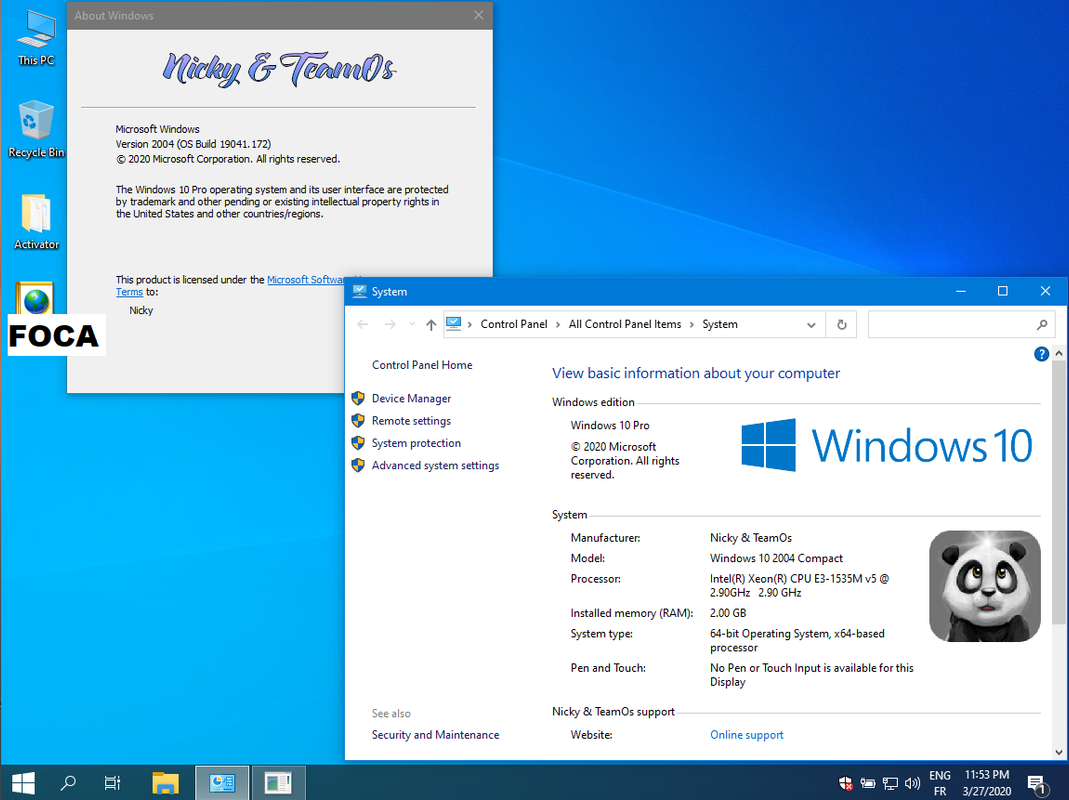Click the volume speaker tray icon

[x=912, y=783]
